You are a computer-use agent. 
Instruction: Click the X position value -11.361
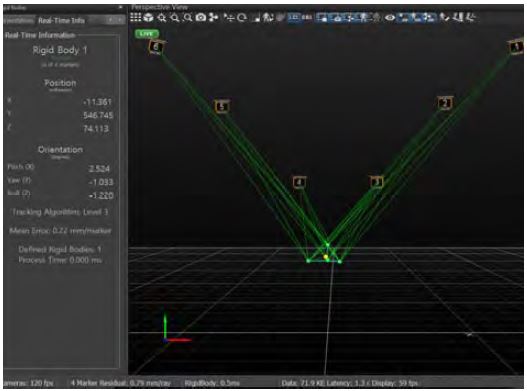[x=97, y=102]
